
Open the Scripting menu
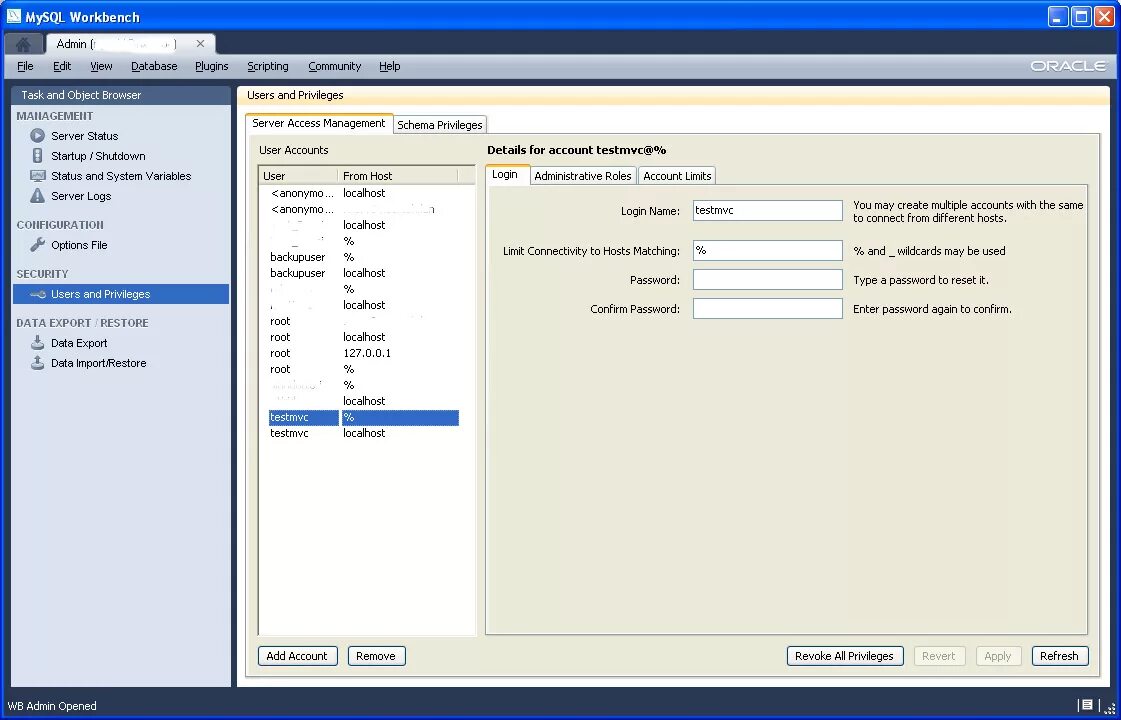tap(267, 66)
